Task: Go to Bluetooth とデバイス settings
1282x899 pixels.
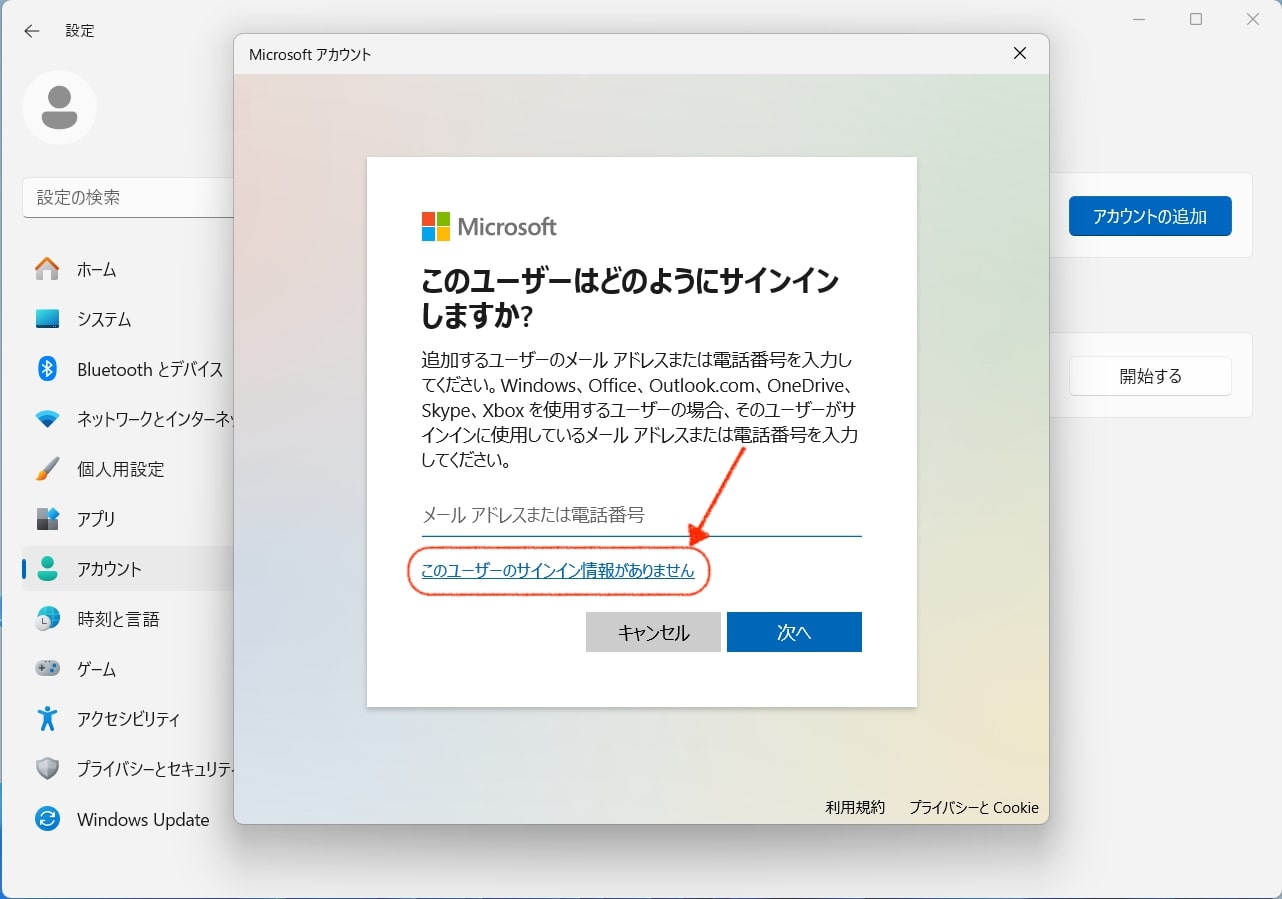Action: point(127,369)
